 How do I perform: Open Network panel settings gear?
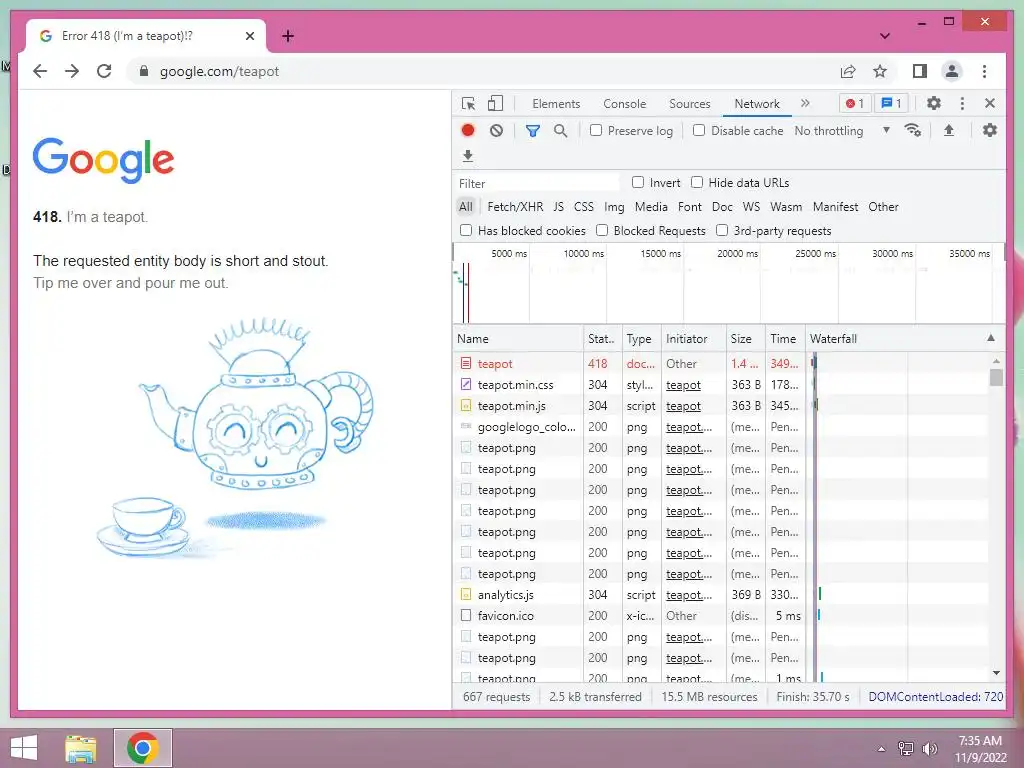(x=990, y=130)
